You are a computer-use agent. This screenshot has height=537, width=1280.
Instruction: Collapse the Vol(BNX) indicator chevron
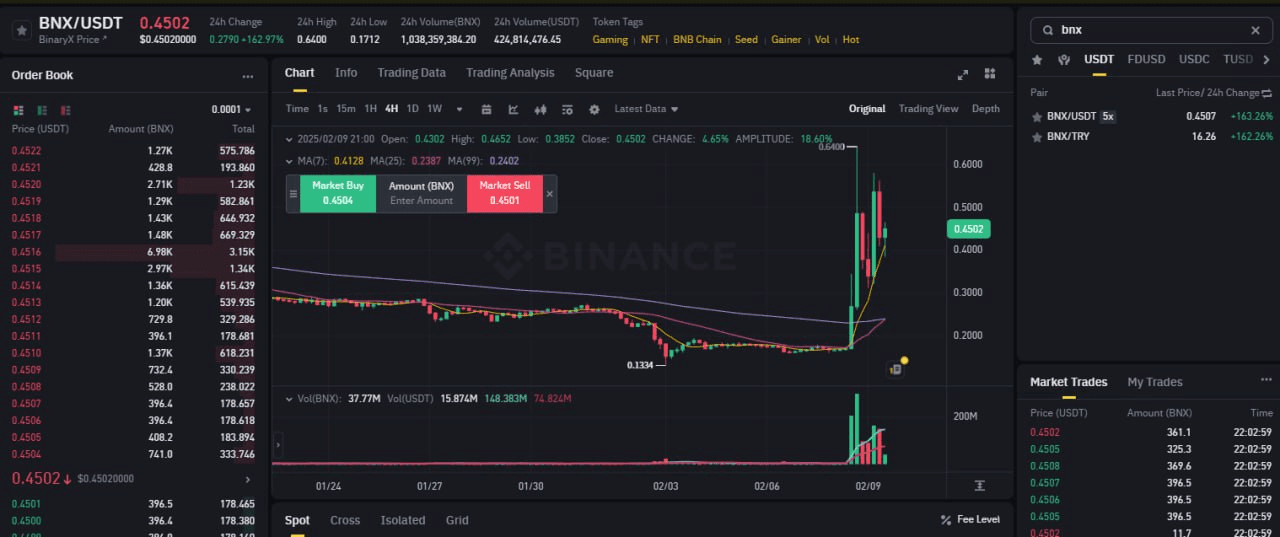click(289, 398)
